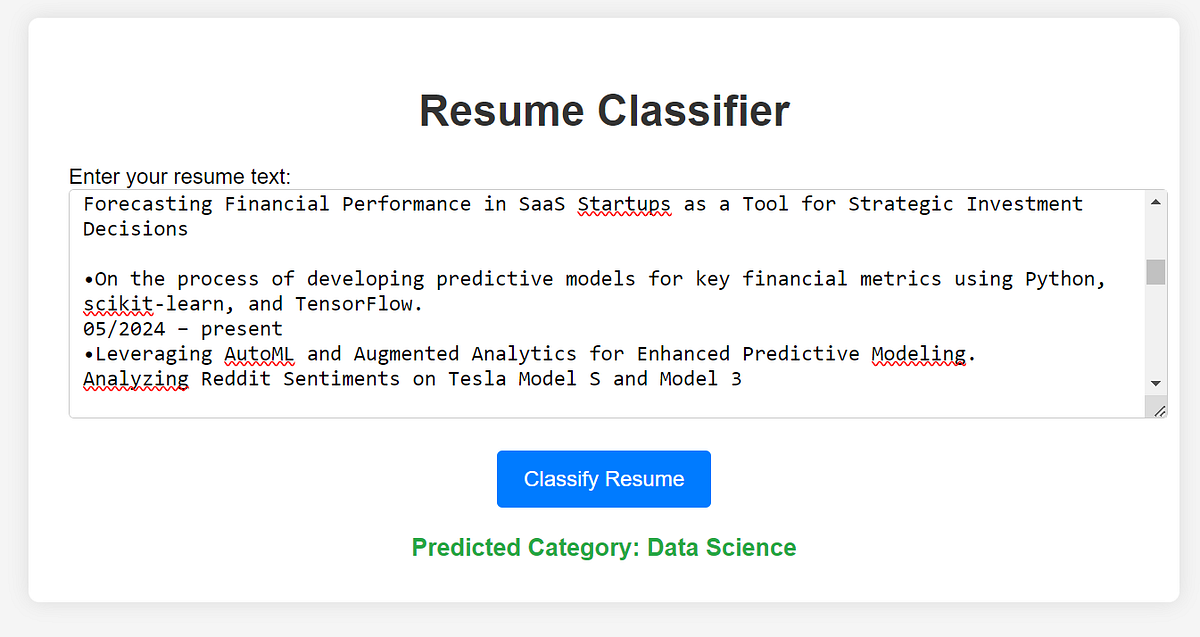The width and height of the screenshot is (1200, 637).
Task: Click the 'Predicted Category: Data Science' result text
Action: coord(603,547)
